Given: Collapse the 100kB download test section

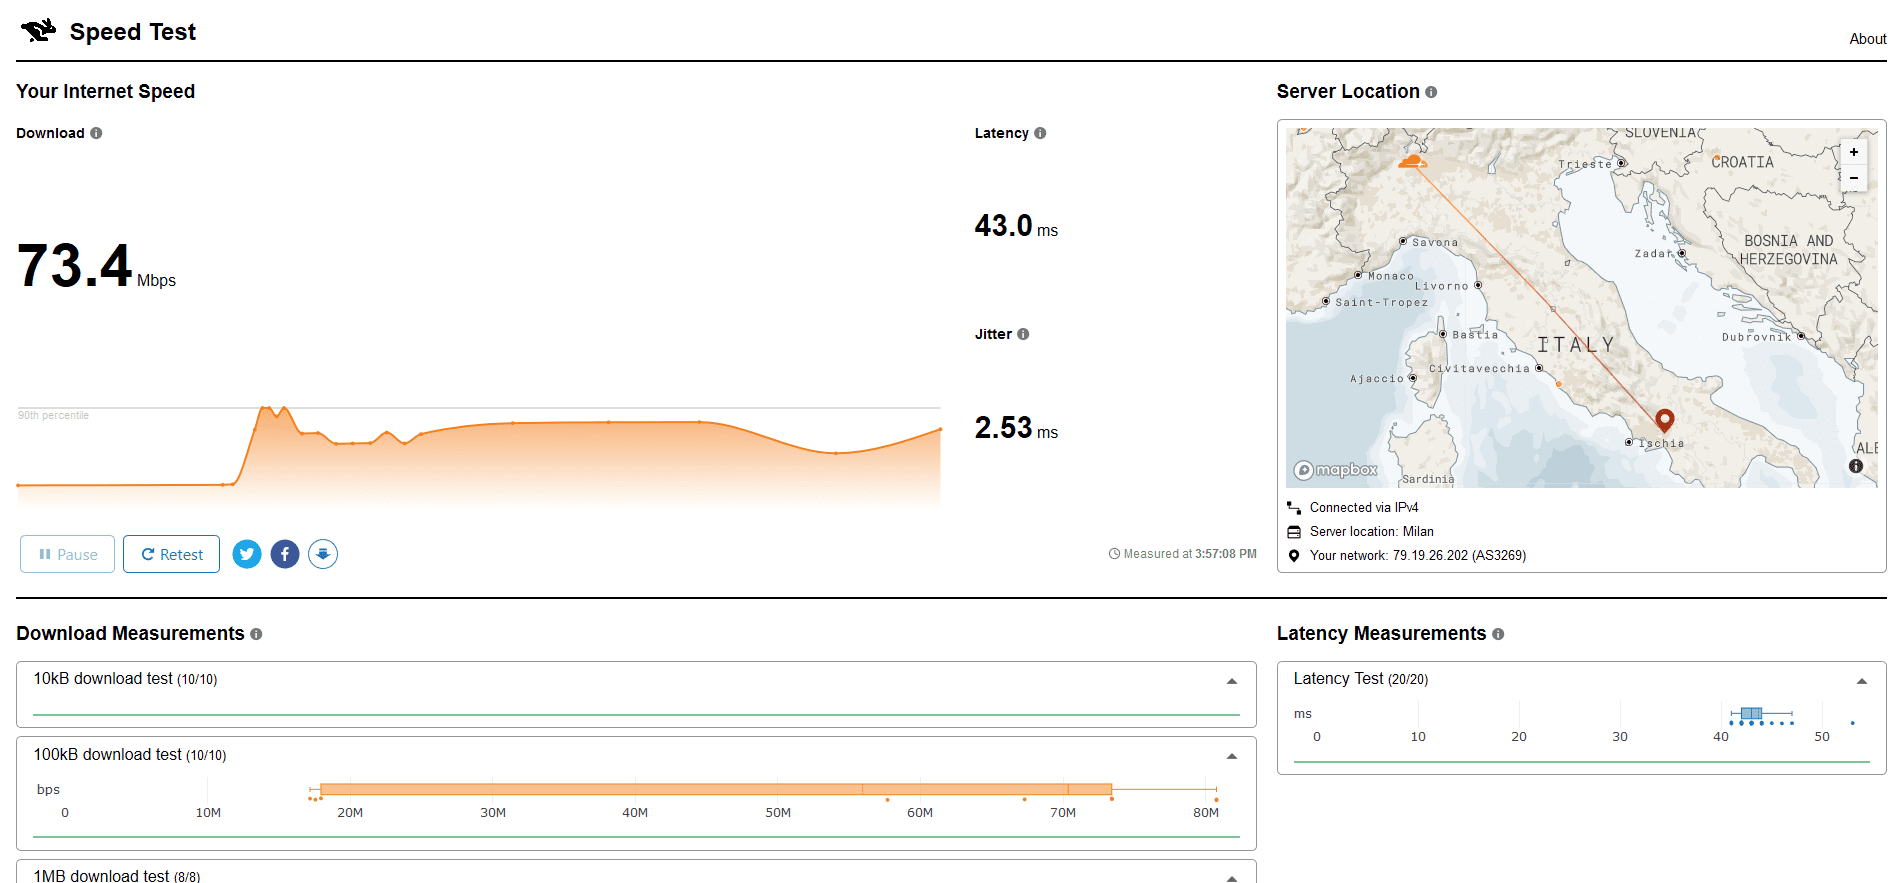Looking at the screenshot, I should coord(1232,756).
